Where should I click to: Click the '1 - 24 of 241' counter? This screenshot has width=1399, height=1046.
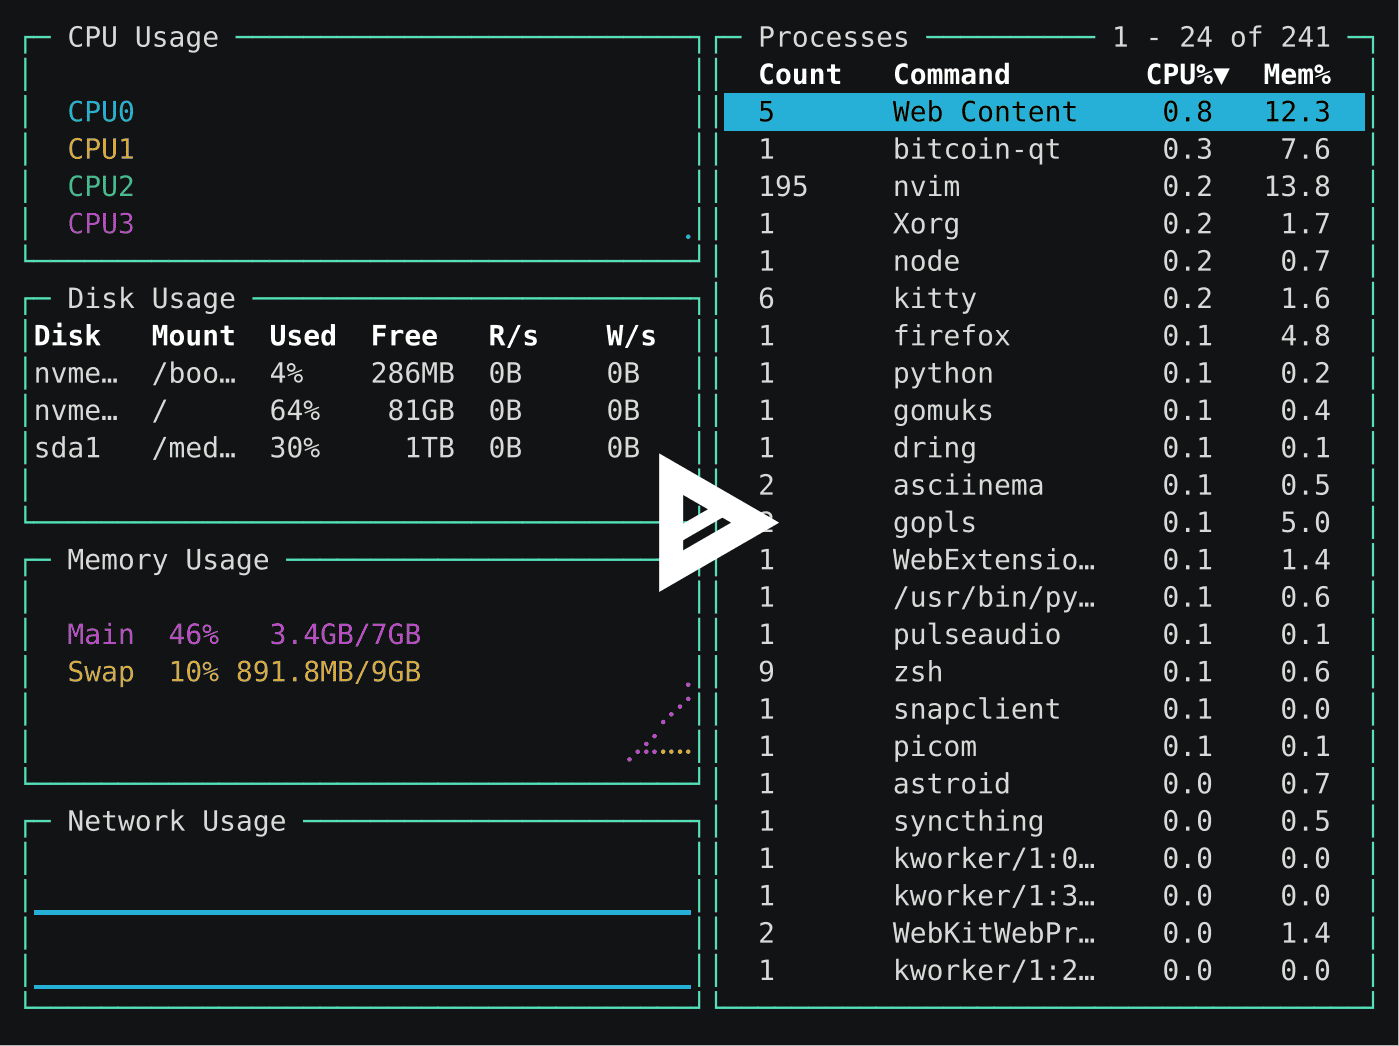[x=1221, y=37]
